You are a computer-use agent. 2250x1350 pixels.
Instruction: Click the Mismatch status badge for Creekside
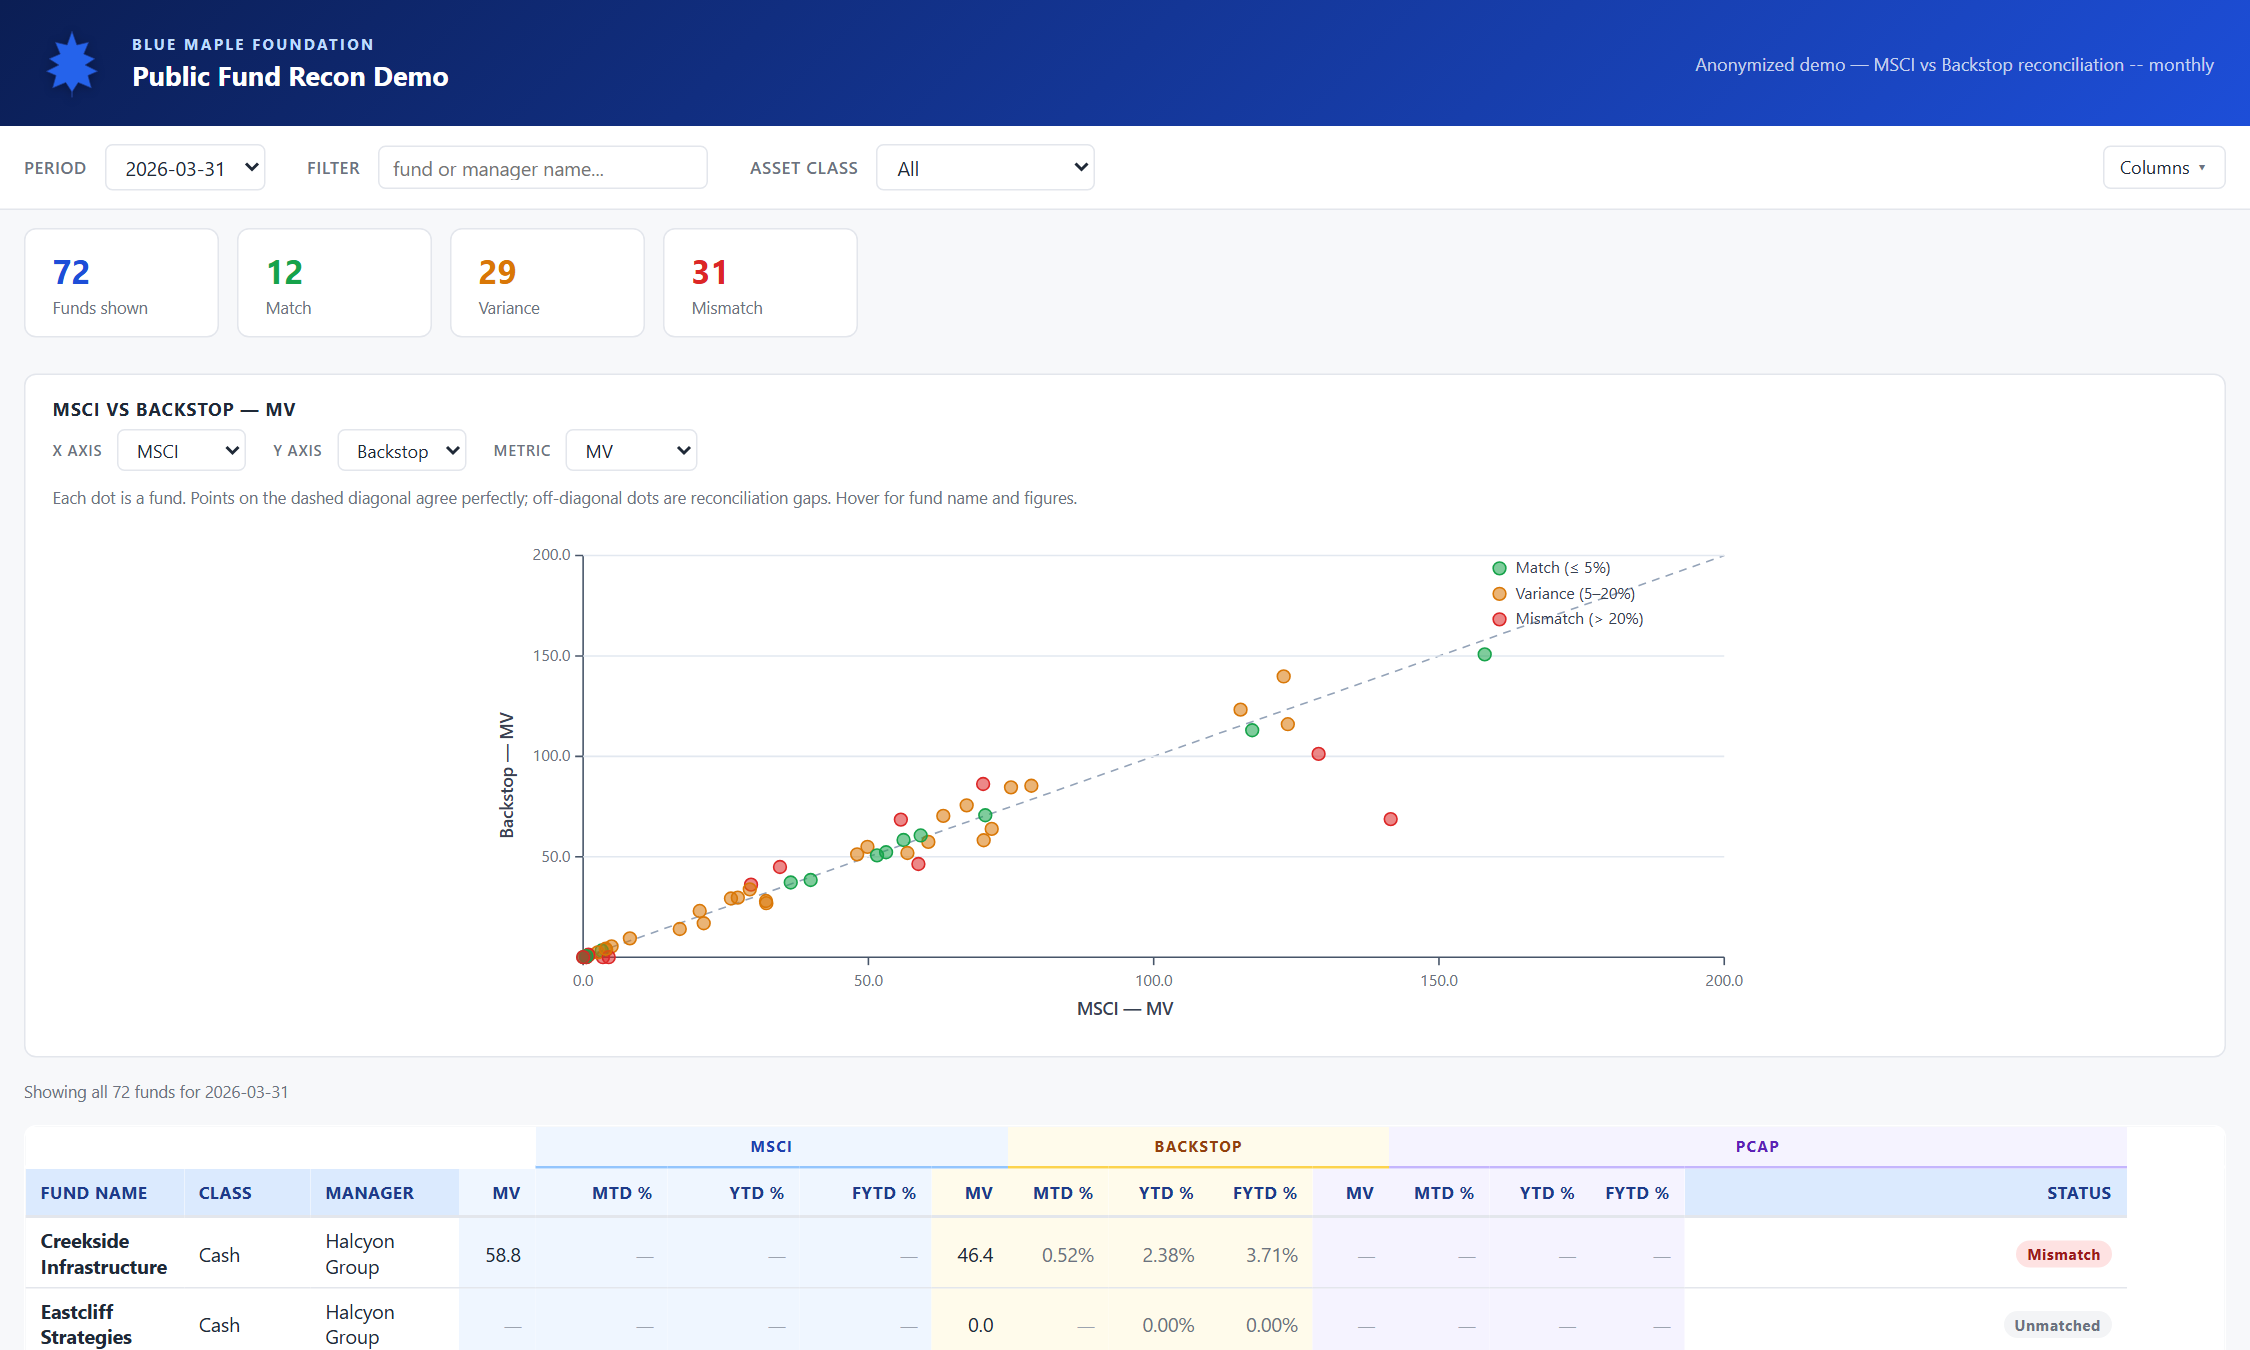point(2063,1255)
